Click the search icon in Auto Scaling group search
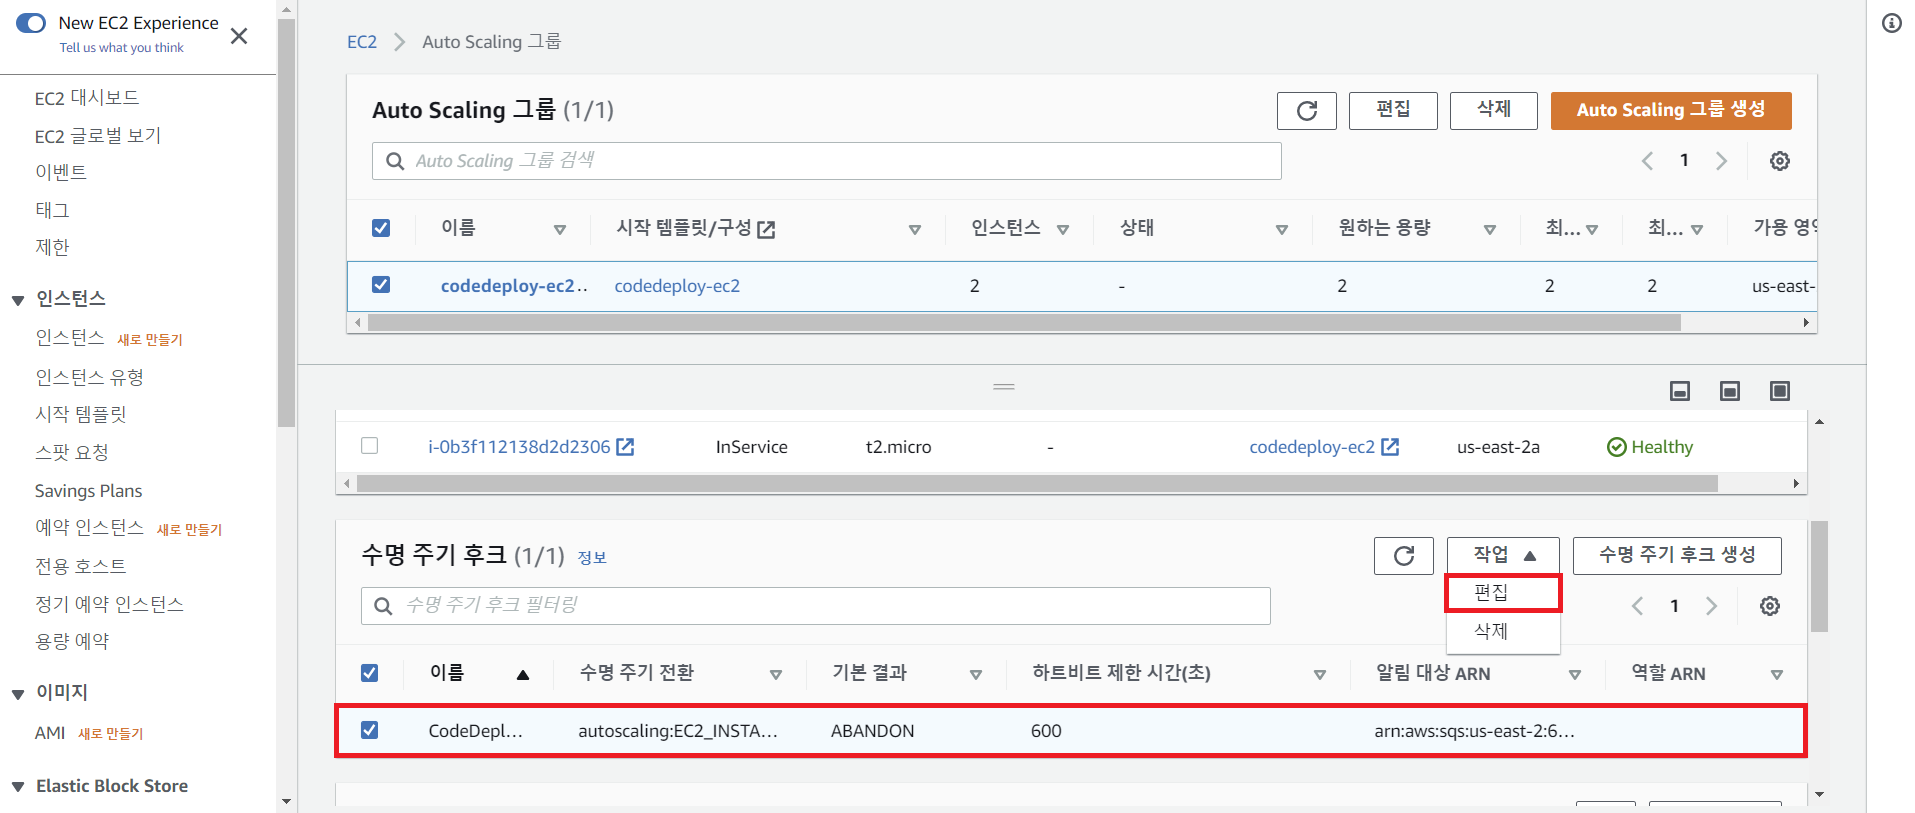This screenshot has height=813, width=1915. pyautogui.click(x=395, y=161)
